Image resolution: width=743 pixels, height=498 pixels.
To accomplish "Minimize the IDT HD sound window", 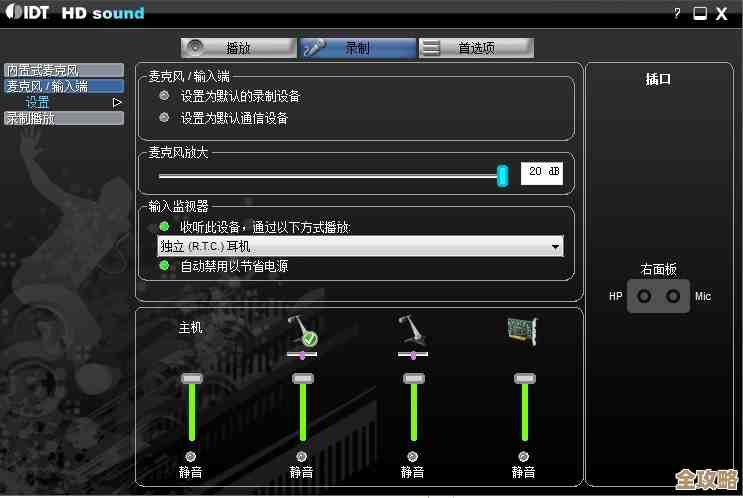I will [700, 13].
